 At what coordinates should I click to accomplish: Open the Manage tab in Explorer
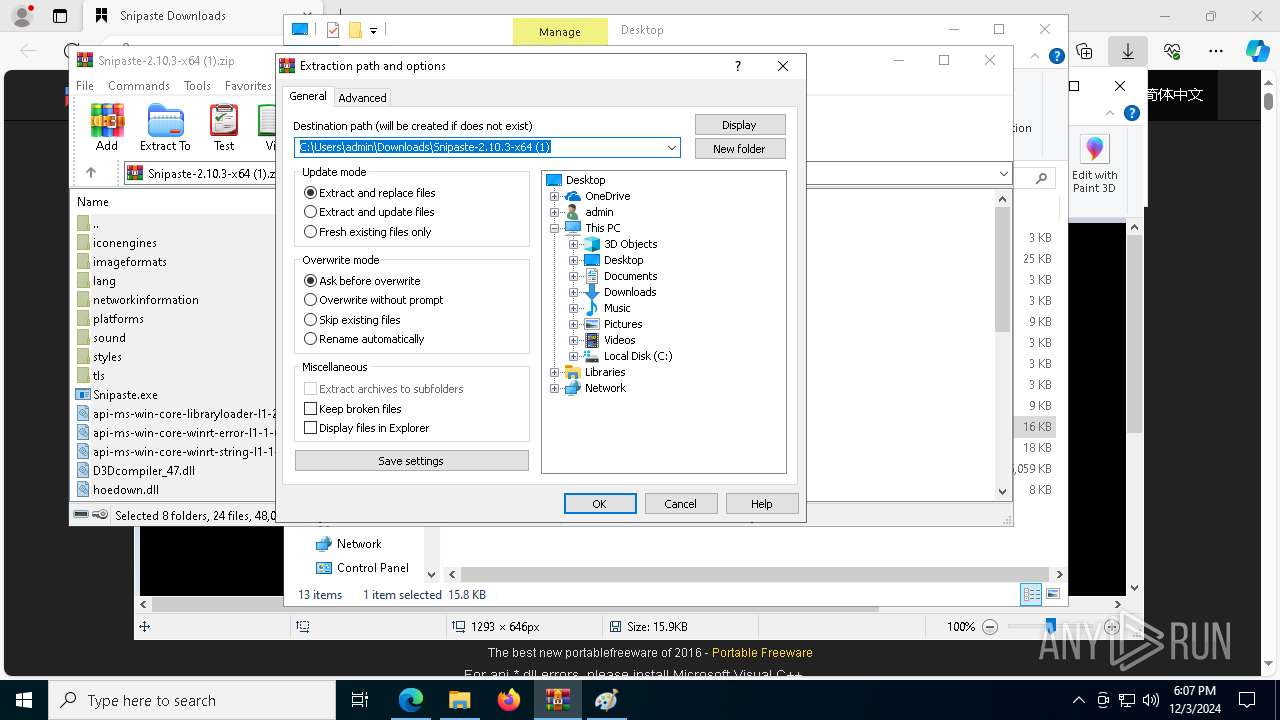pyautogui.click(x=560, y=31)
